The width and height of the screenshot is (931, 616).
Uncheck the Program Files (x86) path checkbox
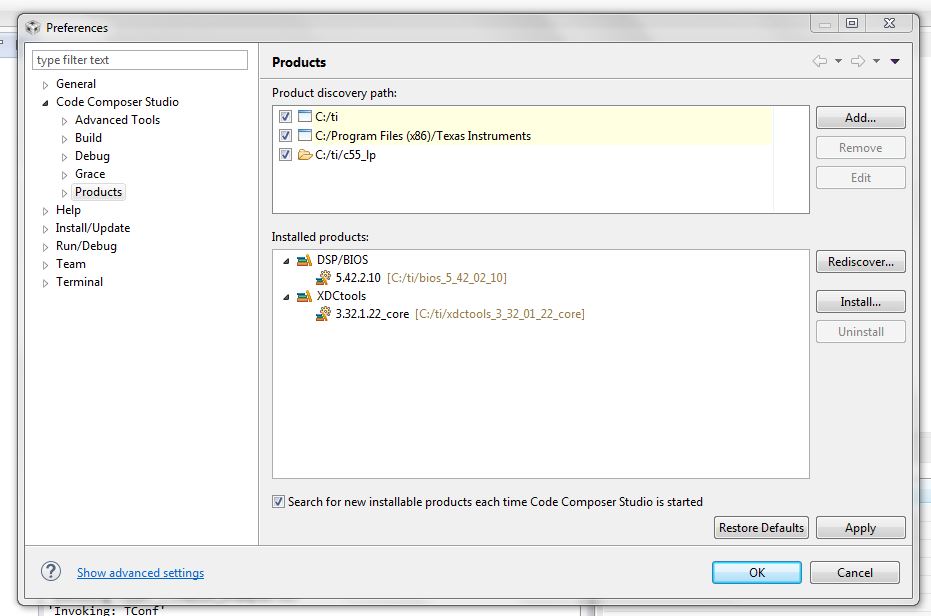click(x=286, y=136)
